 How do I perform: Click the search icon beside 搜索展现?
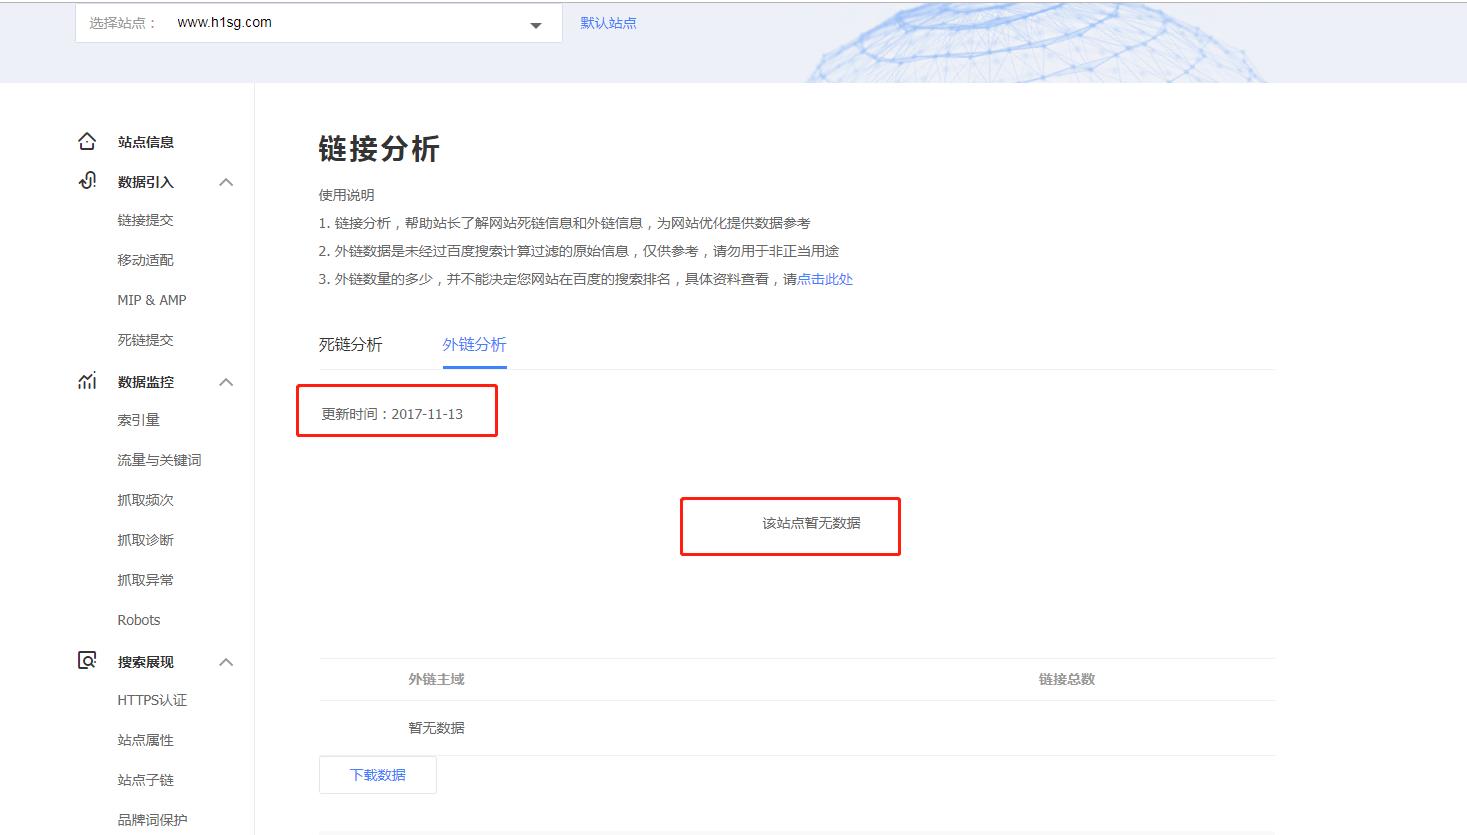coord(87,661)
